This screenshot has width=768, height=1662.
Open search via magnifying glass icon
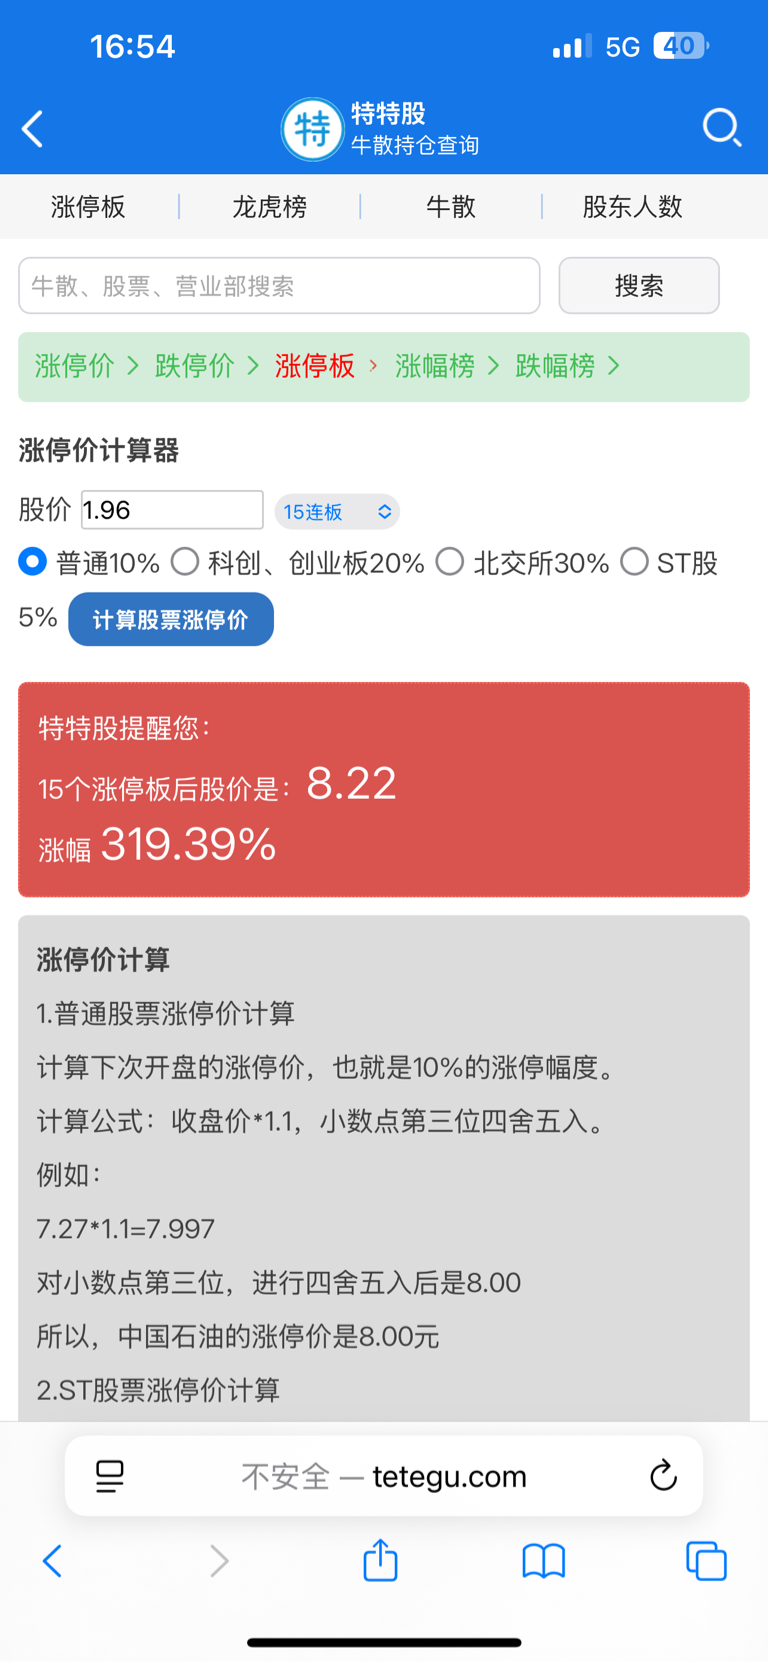[721, 128]
